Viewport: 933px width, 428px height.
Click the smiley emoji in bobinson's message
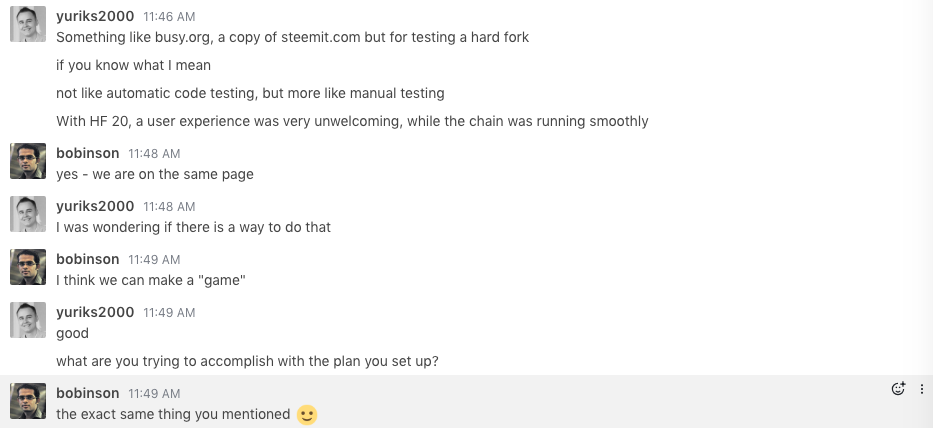[307, 414]
